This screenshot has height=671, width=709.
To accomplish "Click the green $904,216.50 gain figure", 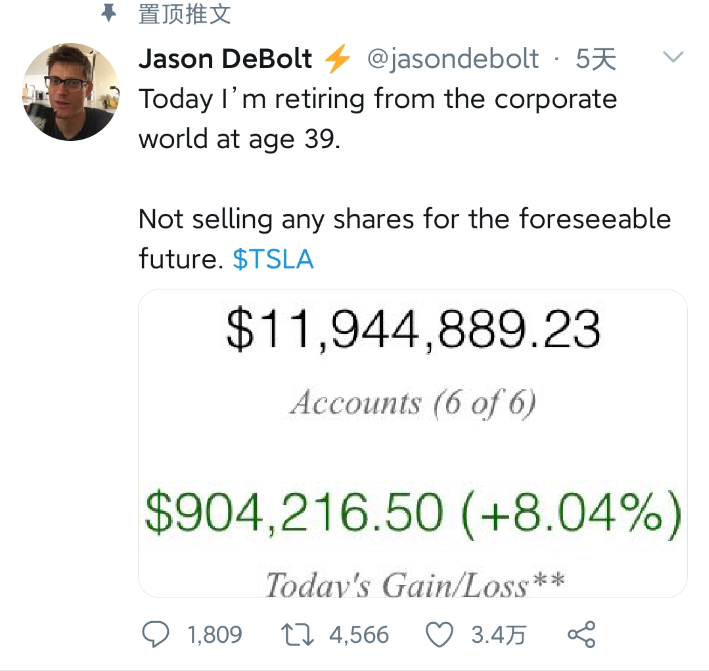I will pyautogui.click(x=292, y=513).
